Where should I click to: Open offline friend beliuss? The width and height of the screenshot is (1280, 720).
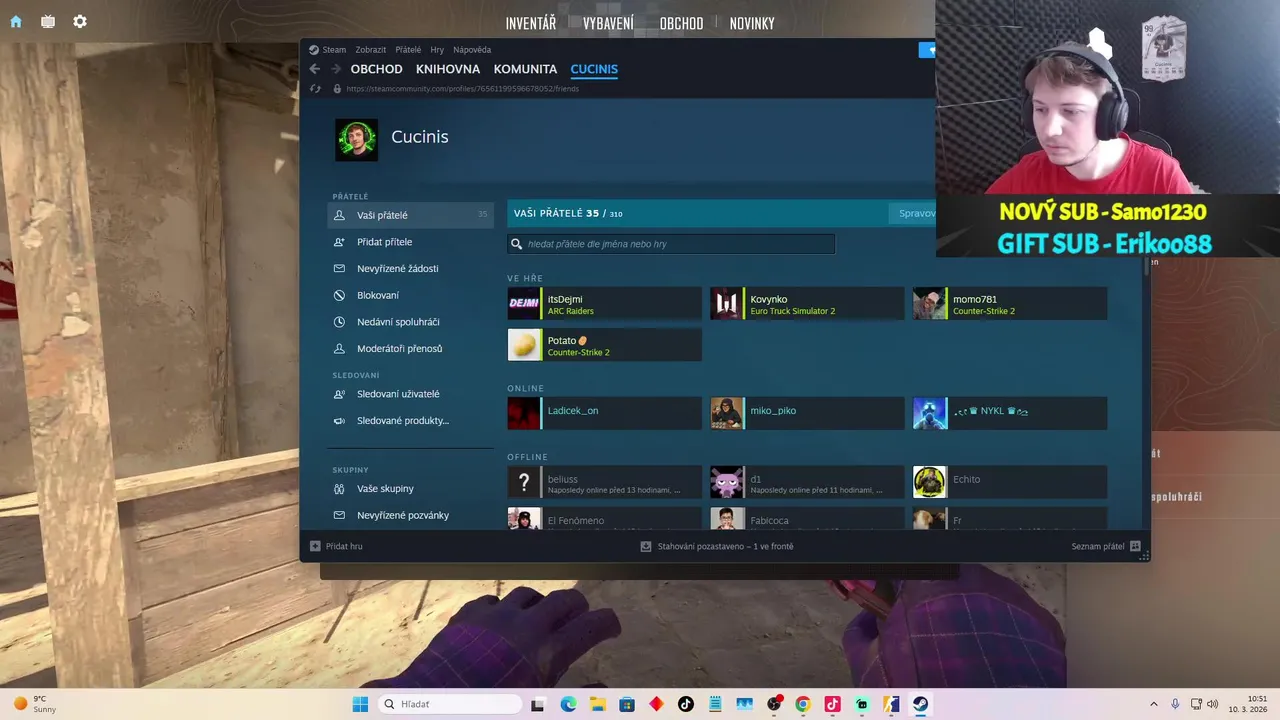point(604,482)
